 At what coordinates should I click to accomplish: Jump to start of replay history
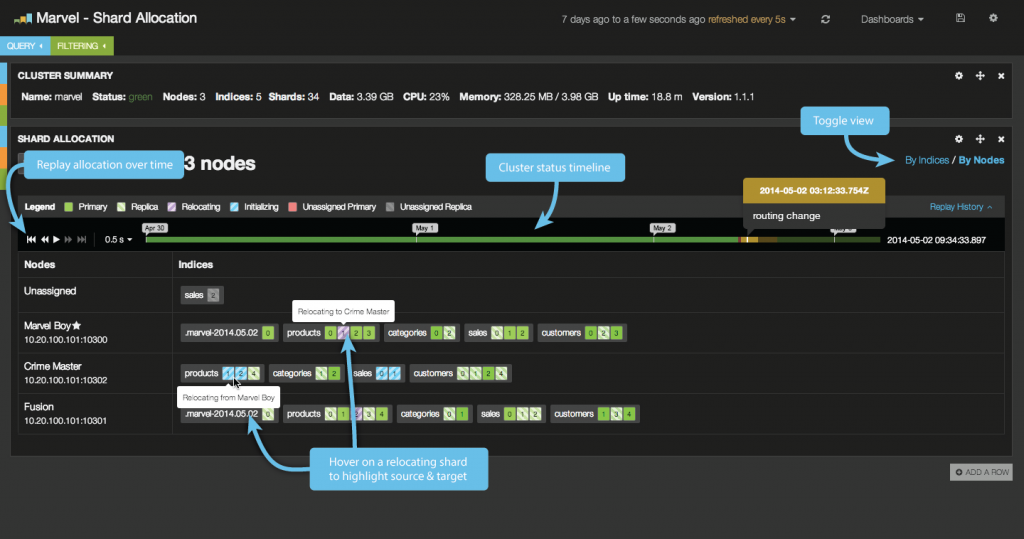pyautogui.click(x=31, y=240)
